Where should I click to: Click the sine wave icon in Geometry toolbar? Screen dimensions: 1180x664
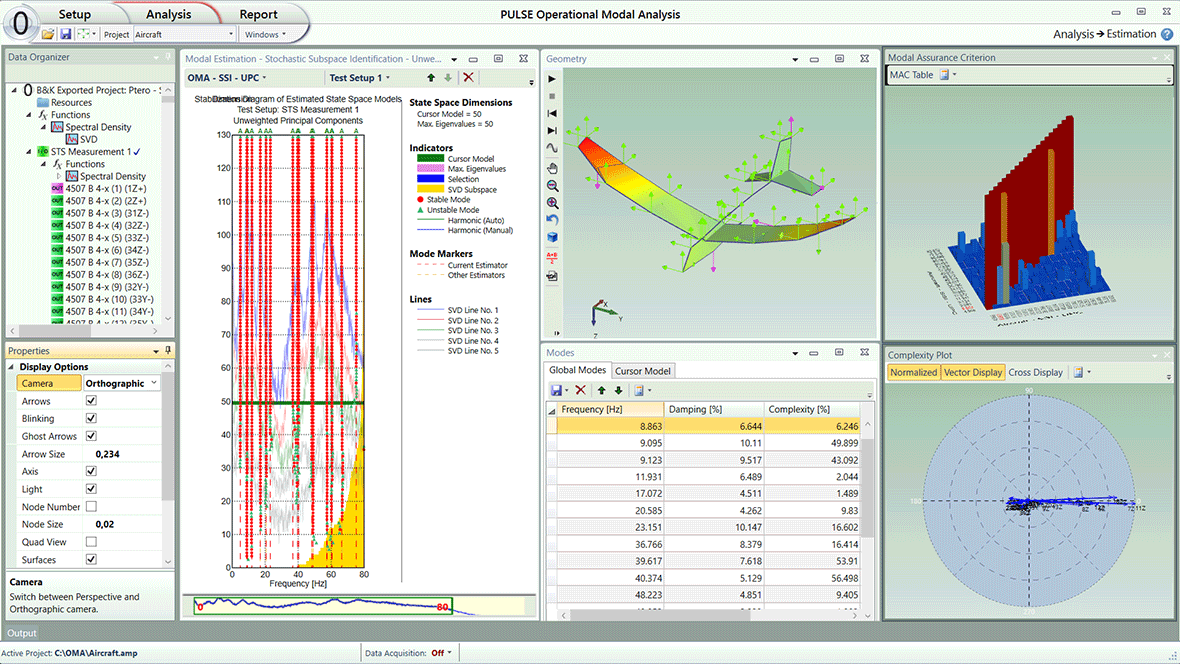coord(552,148)
